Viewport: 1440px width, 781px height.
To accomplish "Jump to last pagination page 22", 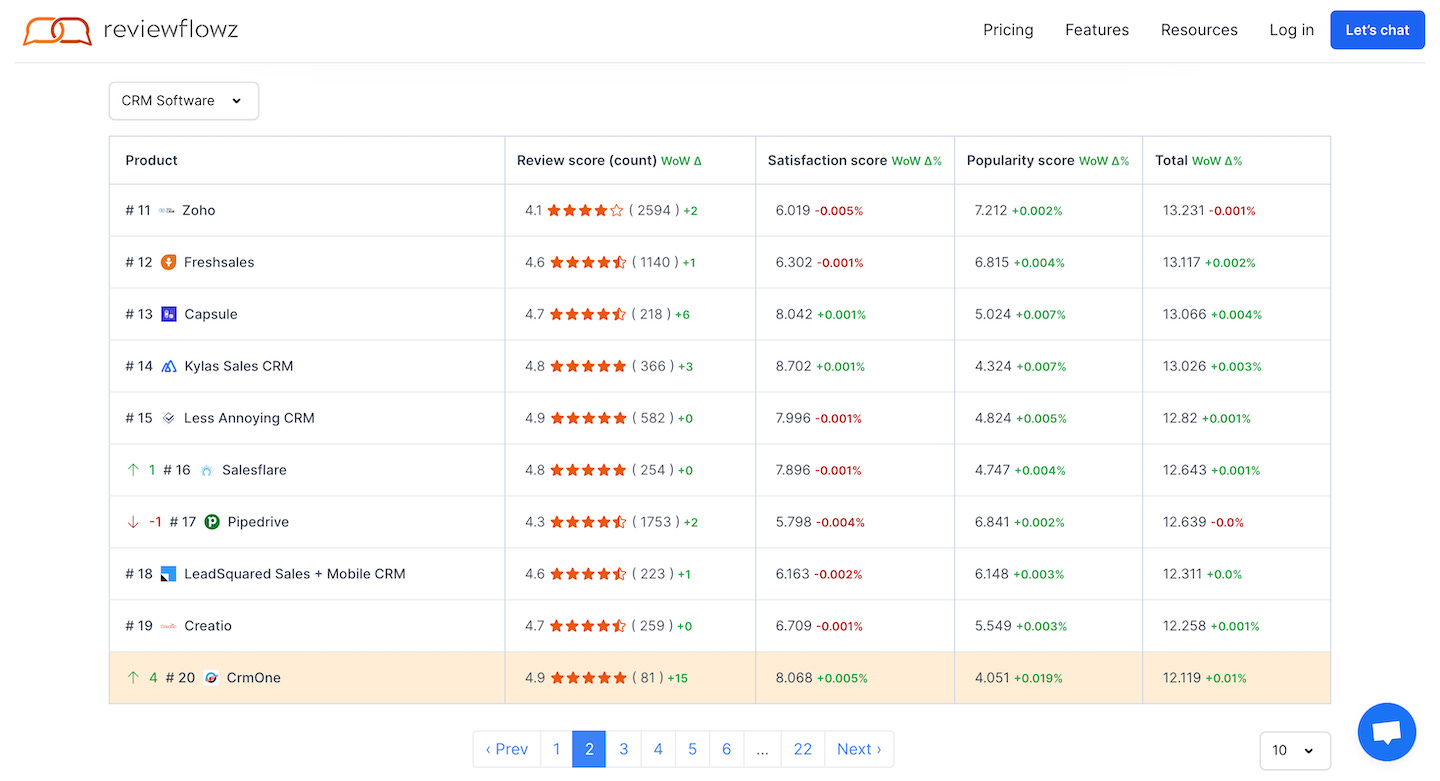I will (x=803, y=749).
